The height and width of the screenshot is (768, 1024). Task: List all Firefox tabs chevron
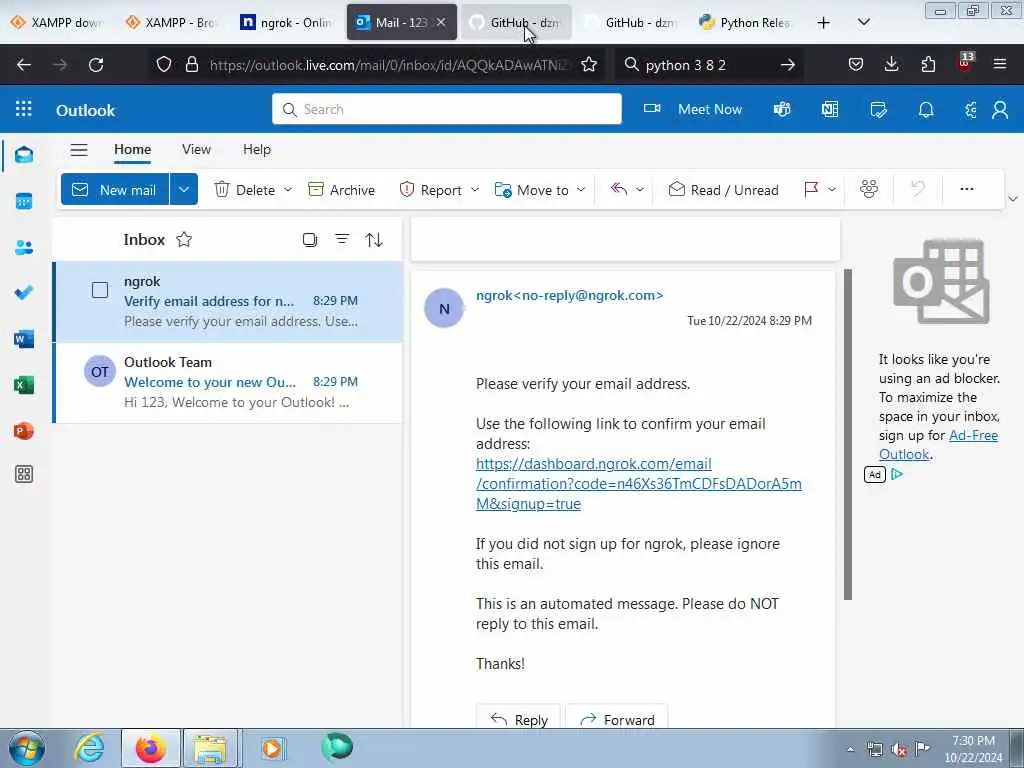point(863,22)
